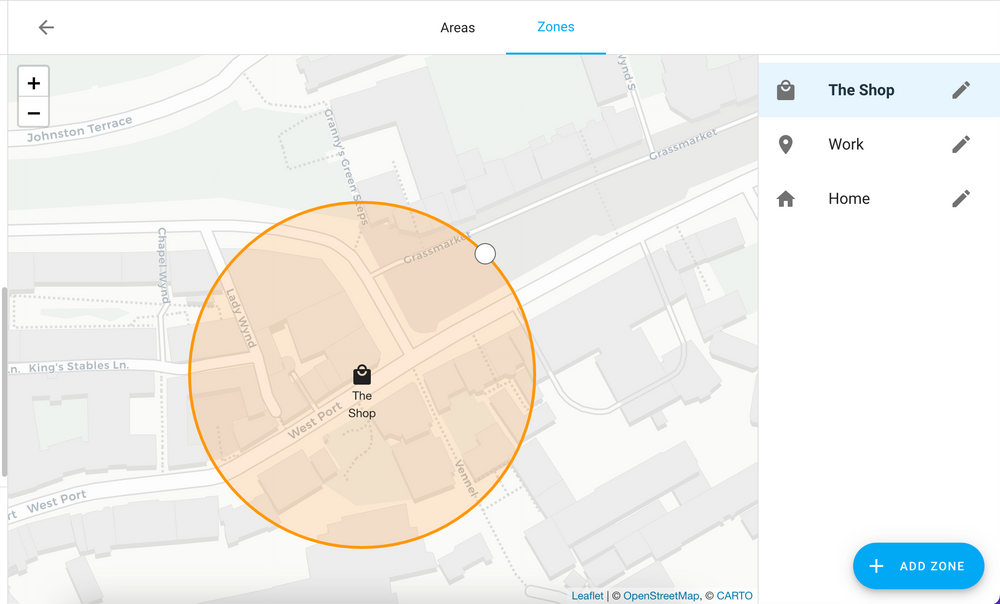Grab the zone radius handle on circle
1000x604 pixels.
(x=485, y=254)
